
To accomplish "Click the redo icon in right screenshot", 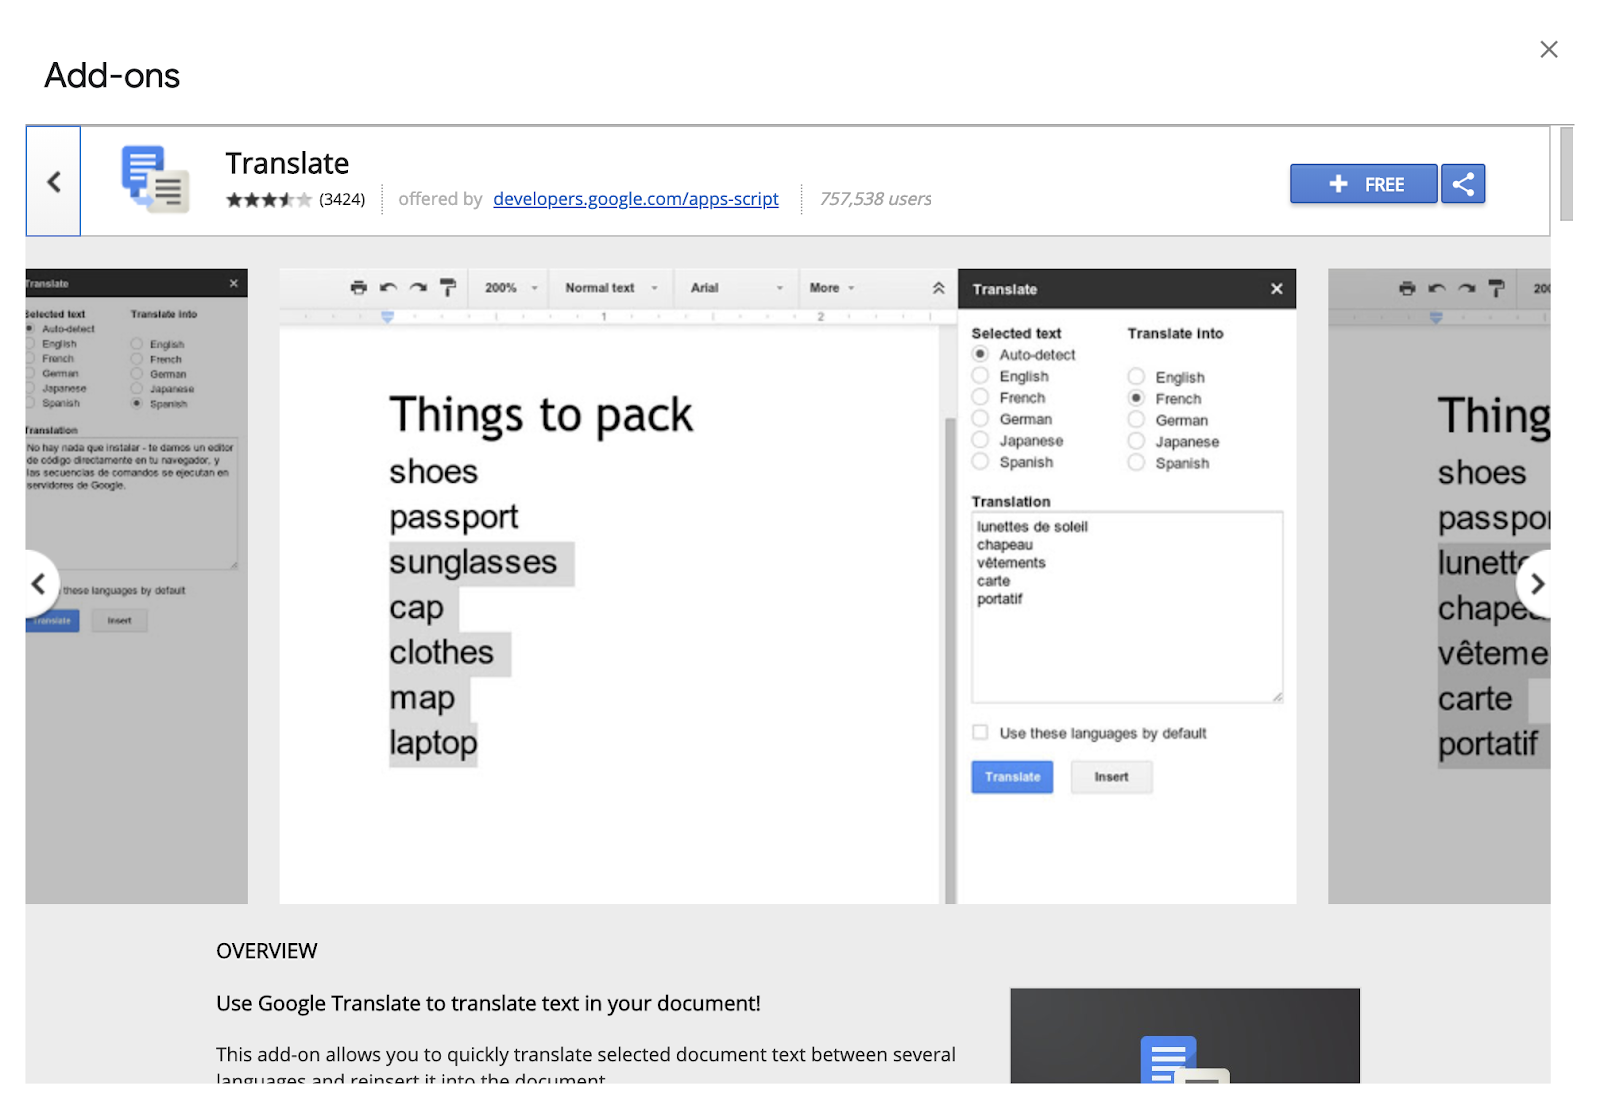I will coord(1466,289).
